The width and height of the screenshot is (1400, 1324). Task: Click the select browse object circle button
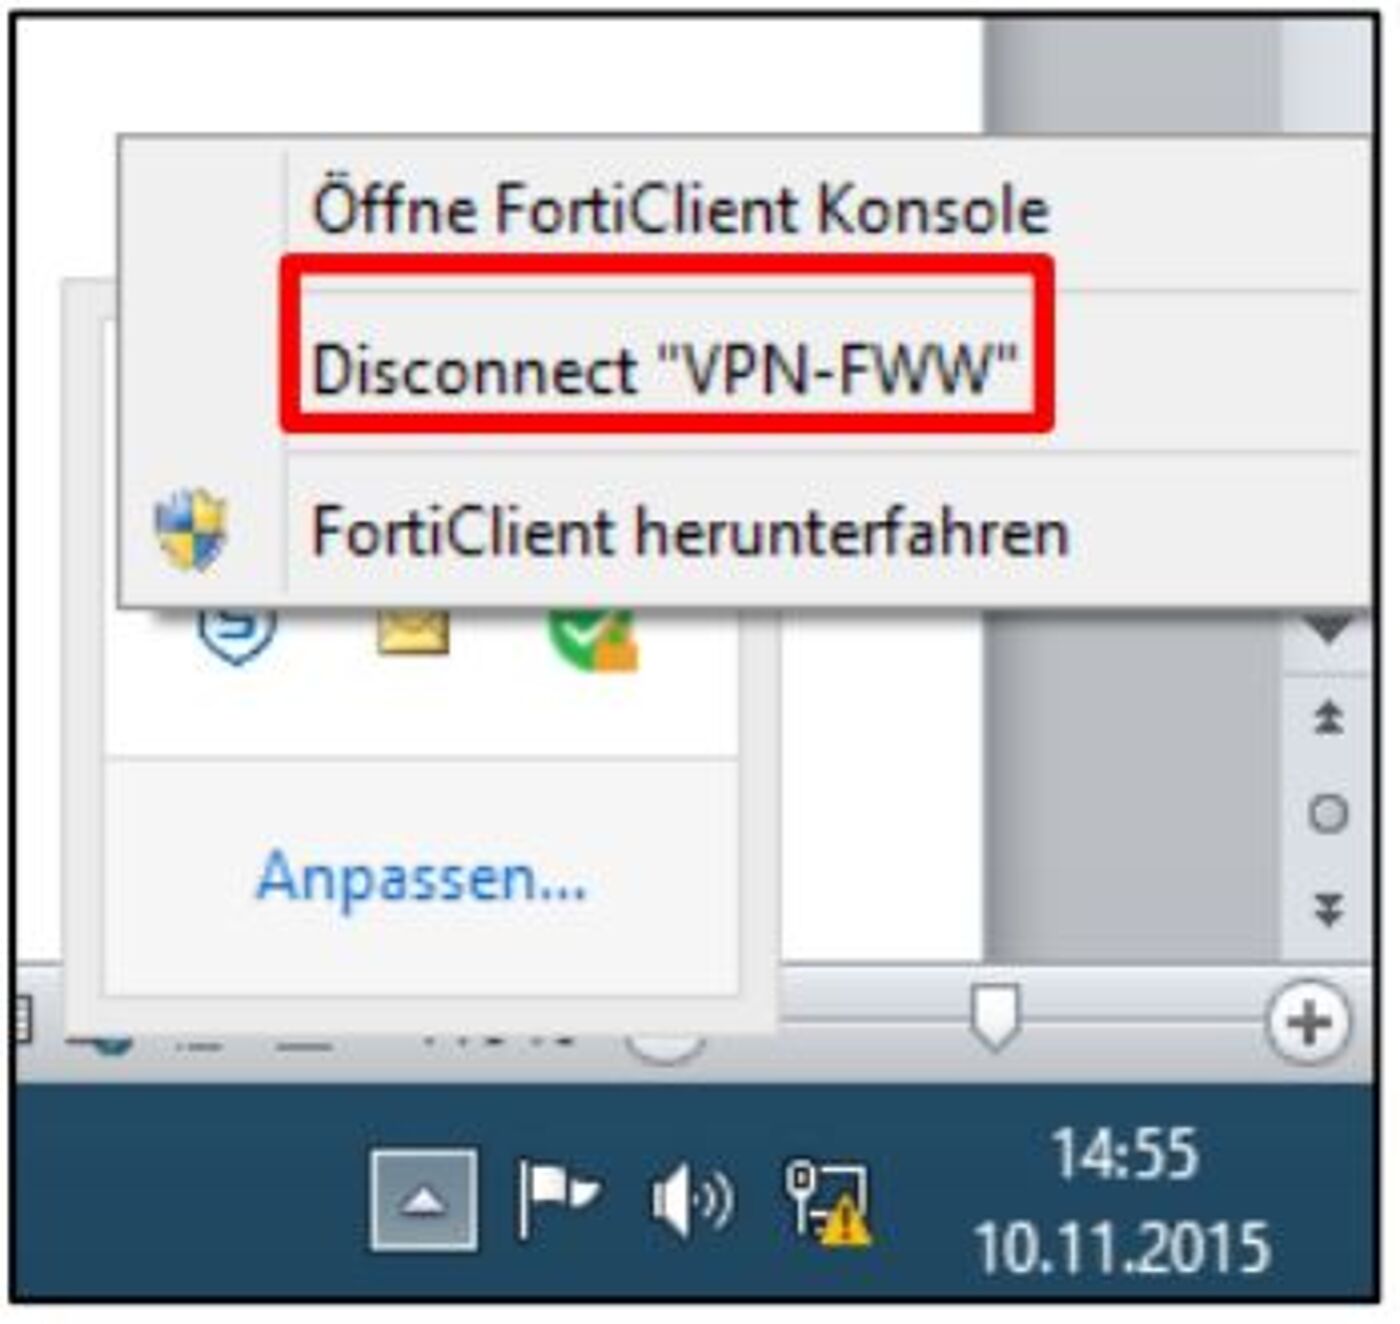pyautogui.click(x=1328, y=814)
